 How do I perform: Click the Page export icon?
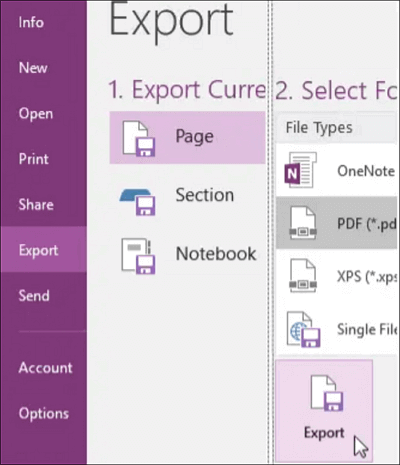click(139, 139)
